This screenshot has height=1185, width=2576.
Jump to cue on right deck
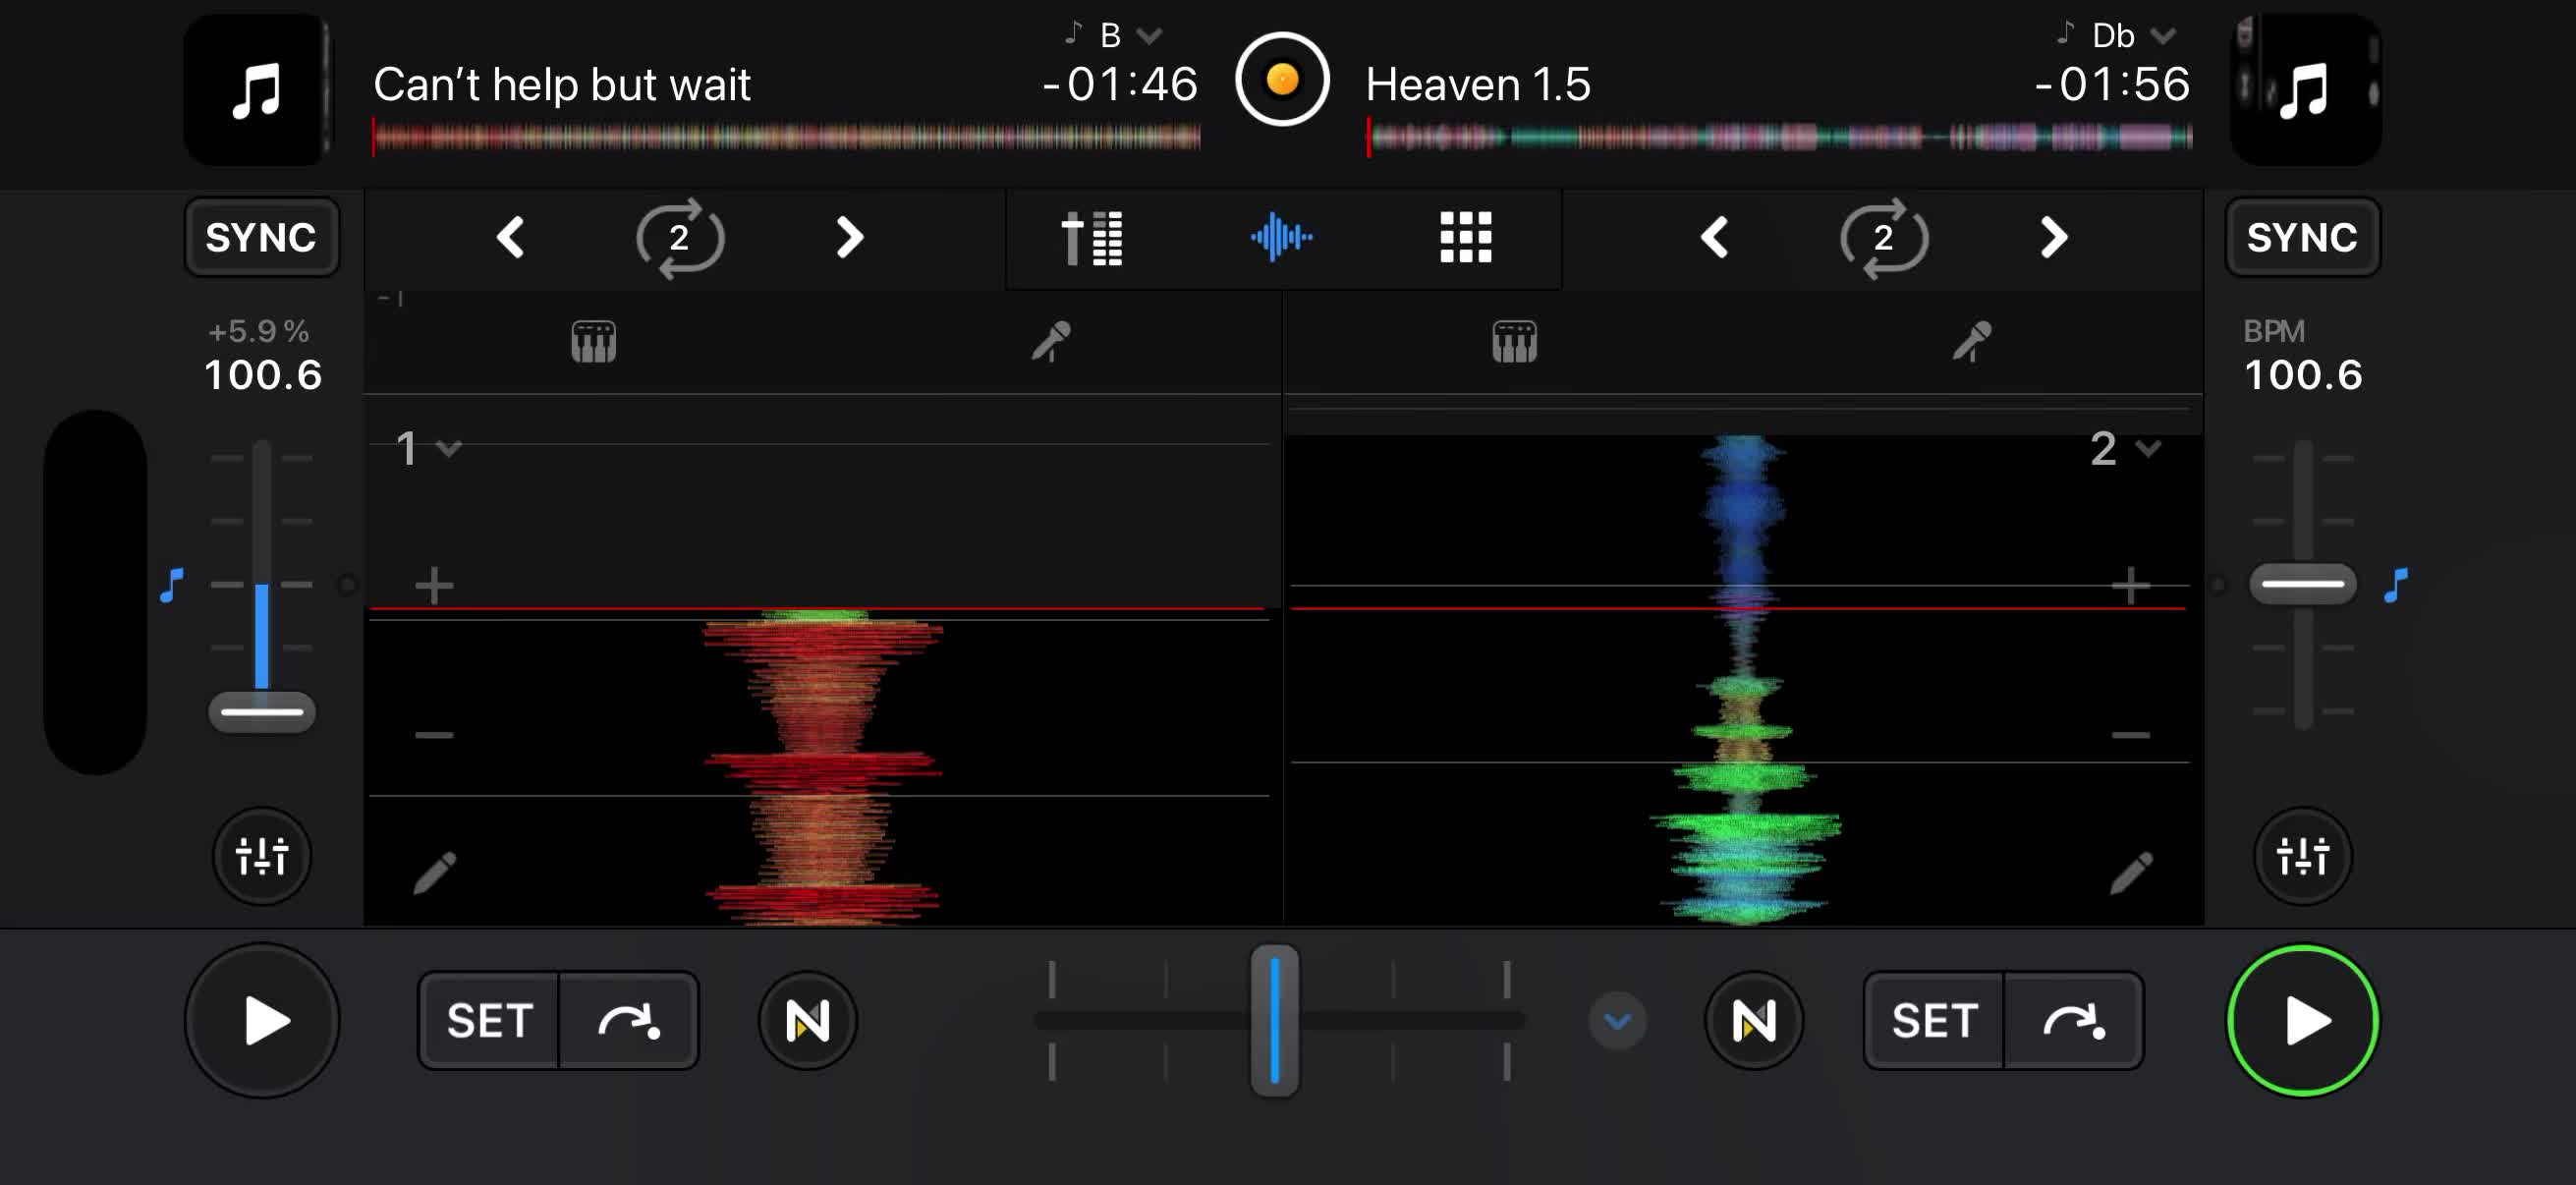pyautogui.click(x=2073, y=1021)
